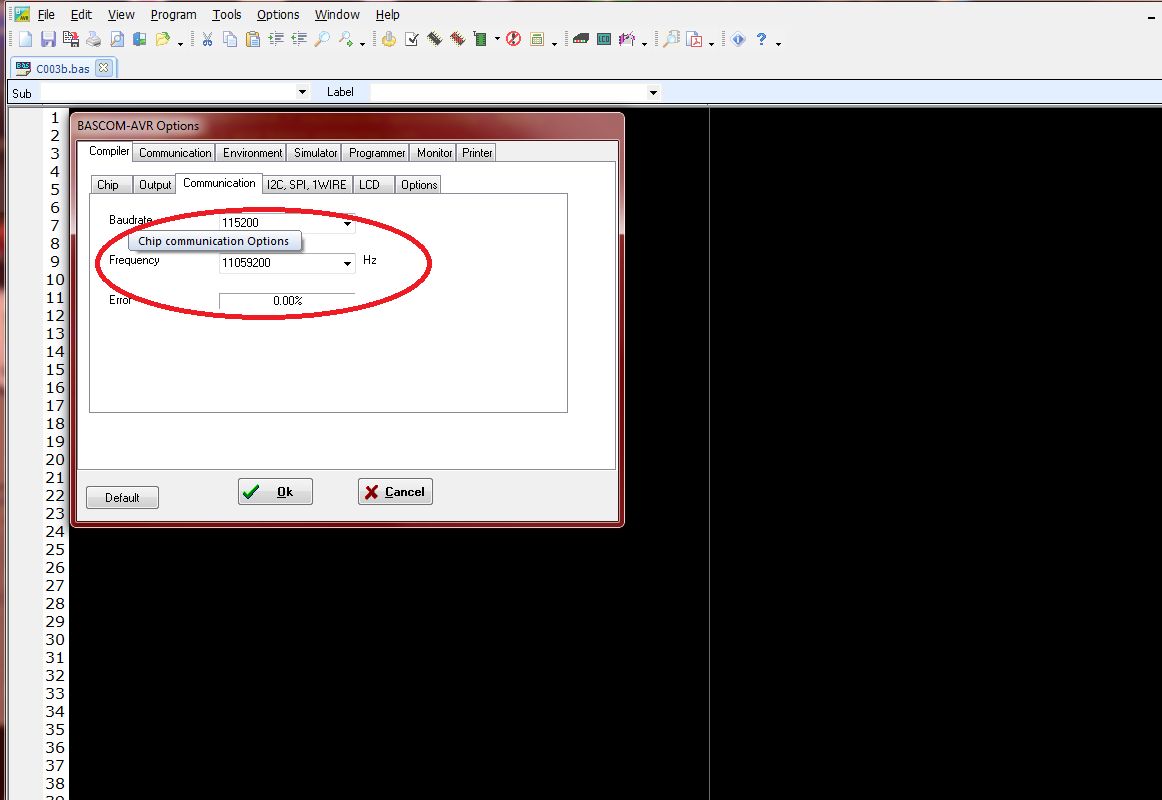The width and height of the screenshot is (1162, 800).
Task: Open the Tools menu
Action: (x=227, y=14)
